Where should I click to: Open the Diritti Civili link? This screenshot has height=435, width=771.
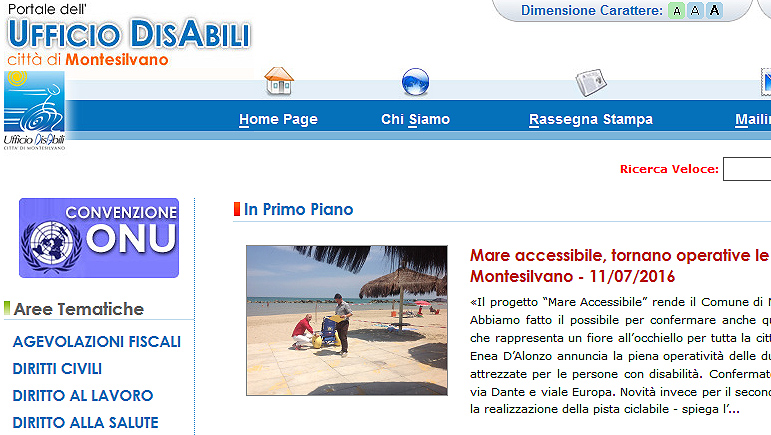tap(57, 369)
